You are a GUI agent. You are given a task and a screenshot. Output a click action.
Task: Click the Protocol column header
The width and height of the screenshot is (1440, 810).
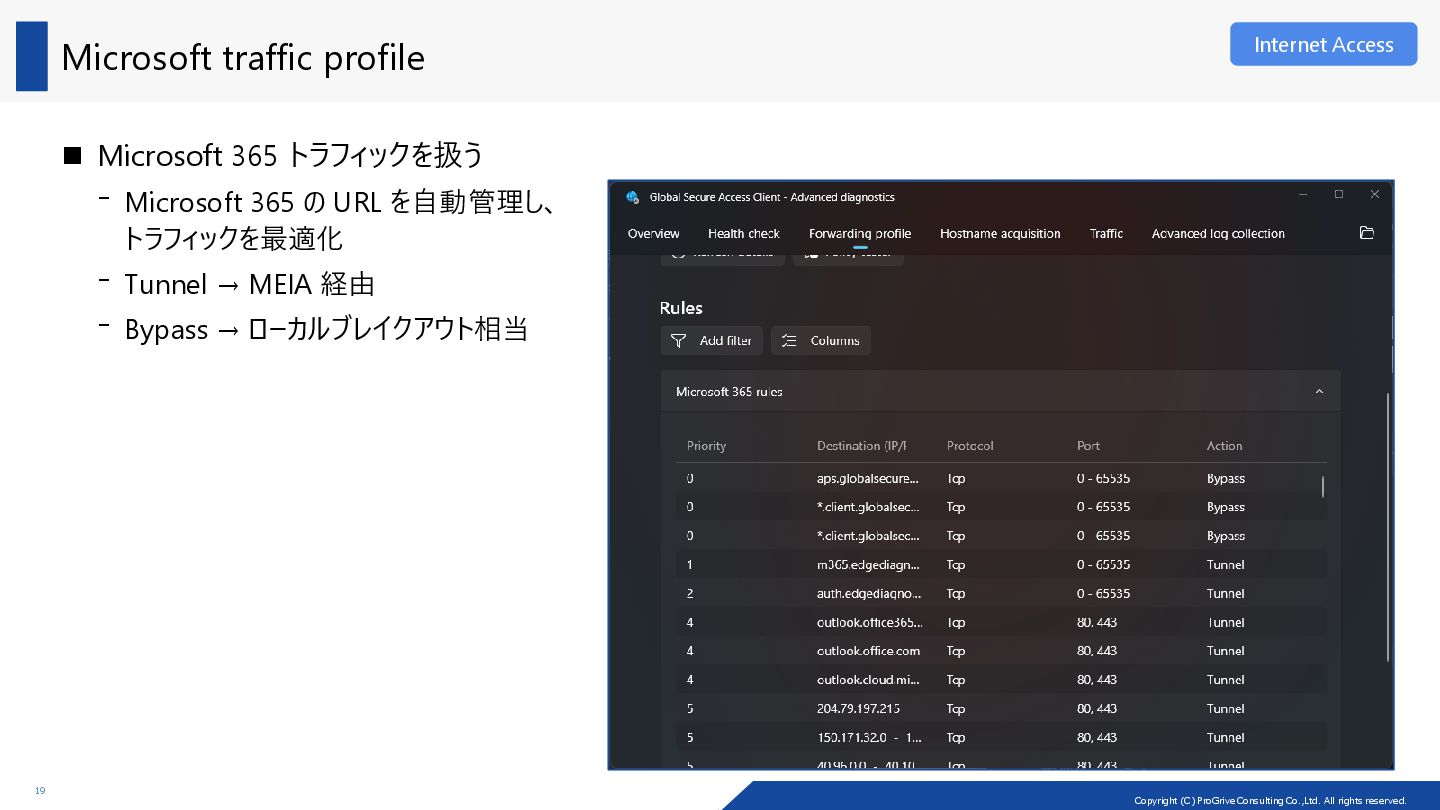pos(970,446)
